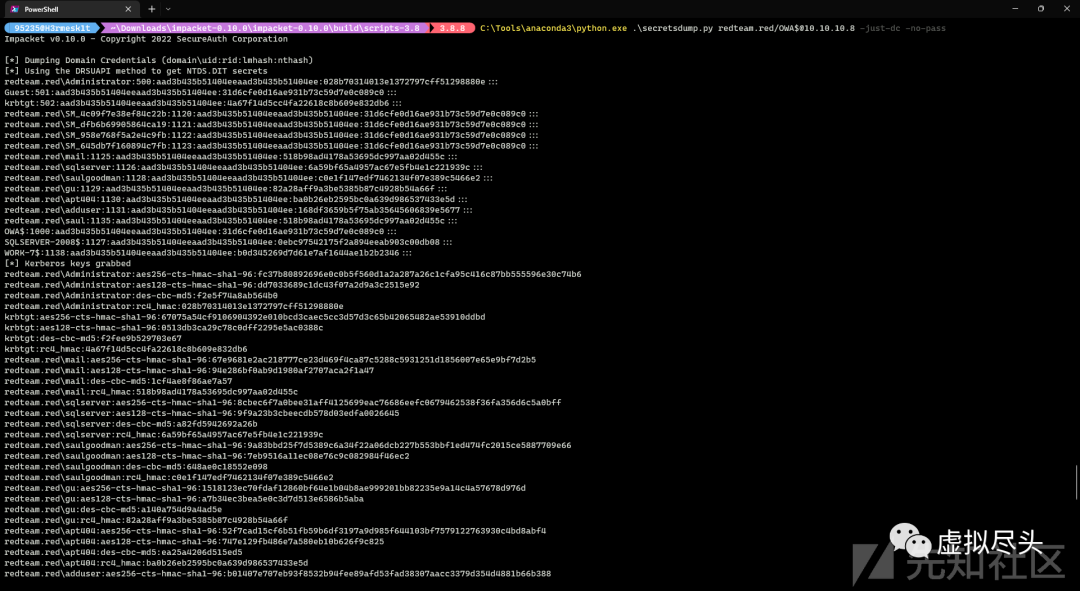This screenshot has width=1080, height=591.
Task: Click the apt404:aes256-cts-hmac-sha1-96 key line
Action: coord(275,531)
